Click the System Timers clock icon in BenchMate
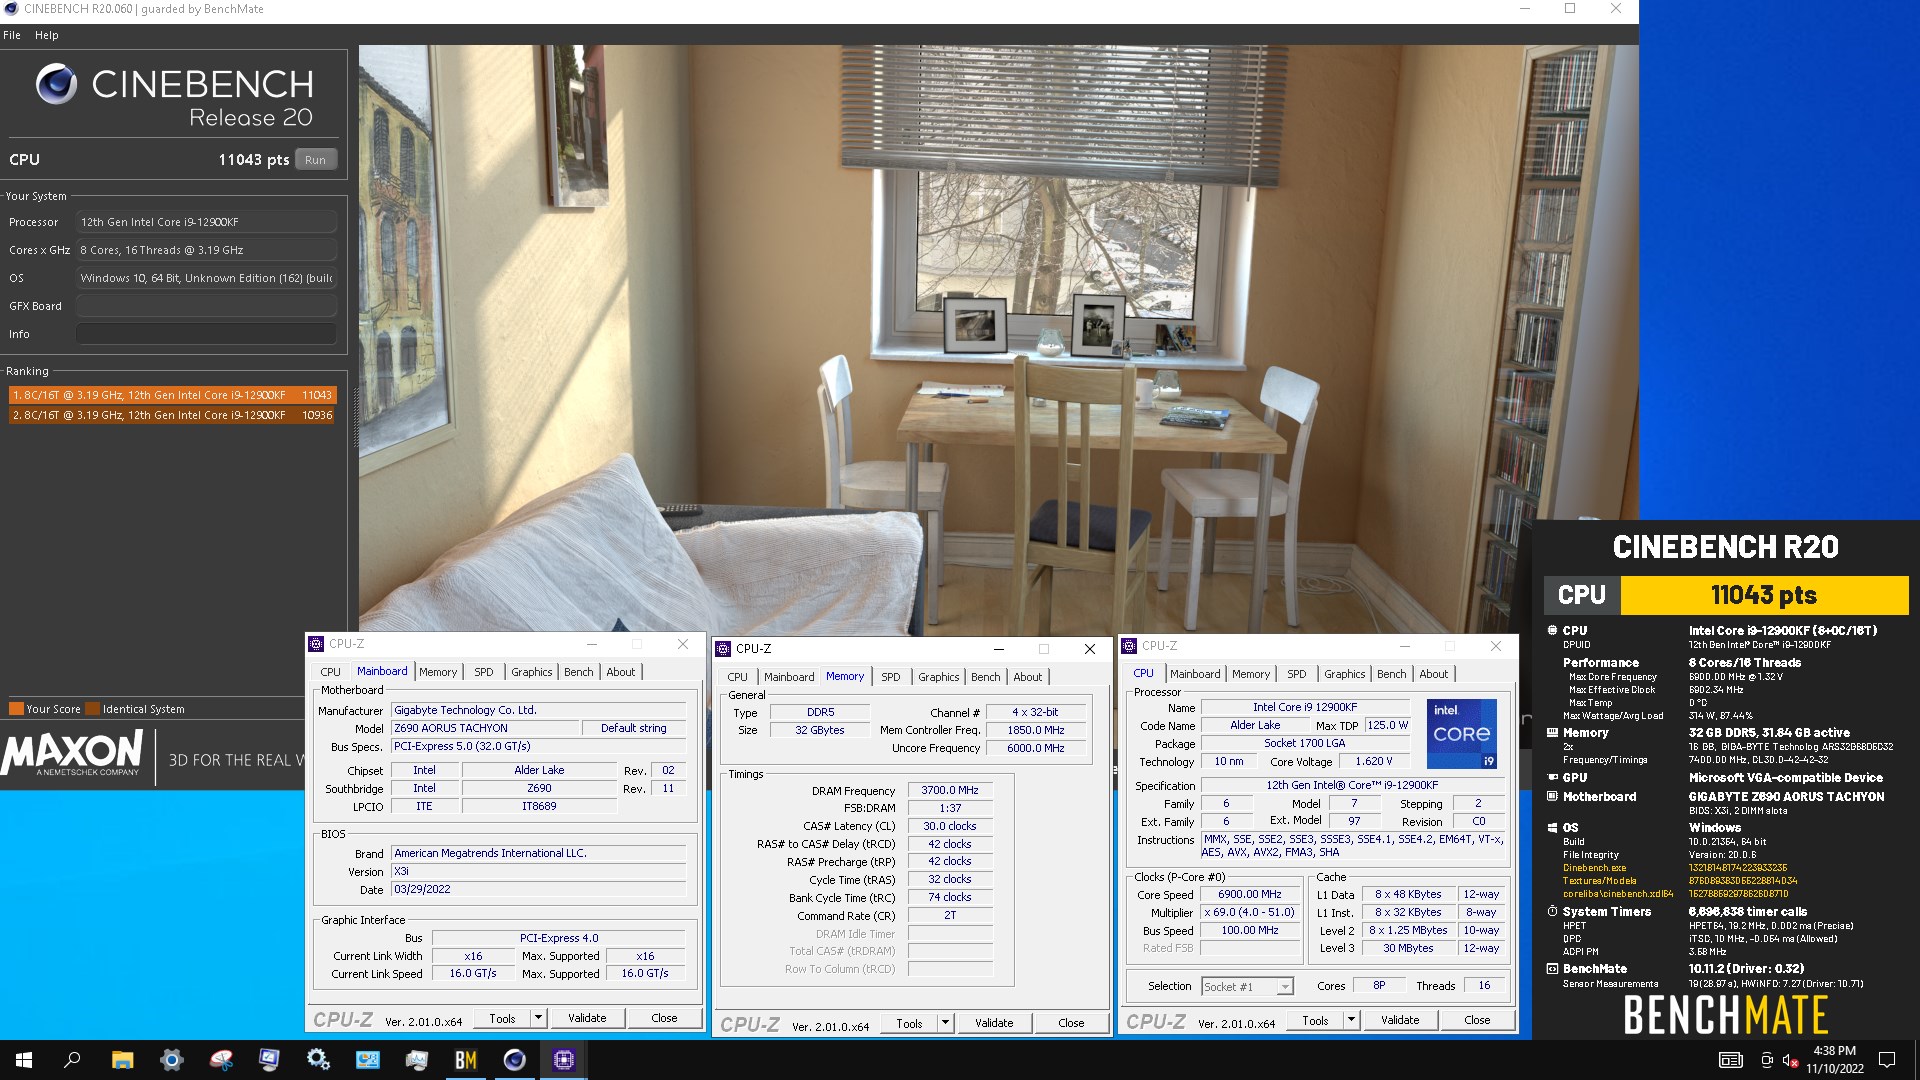The height and width of the screenshot is (1080, 1920). (x=1553, y=912)
